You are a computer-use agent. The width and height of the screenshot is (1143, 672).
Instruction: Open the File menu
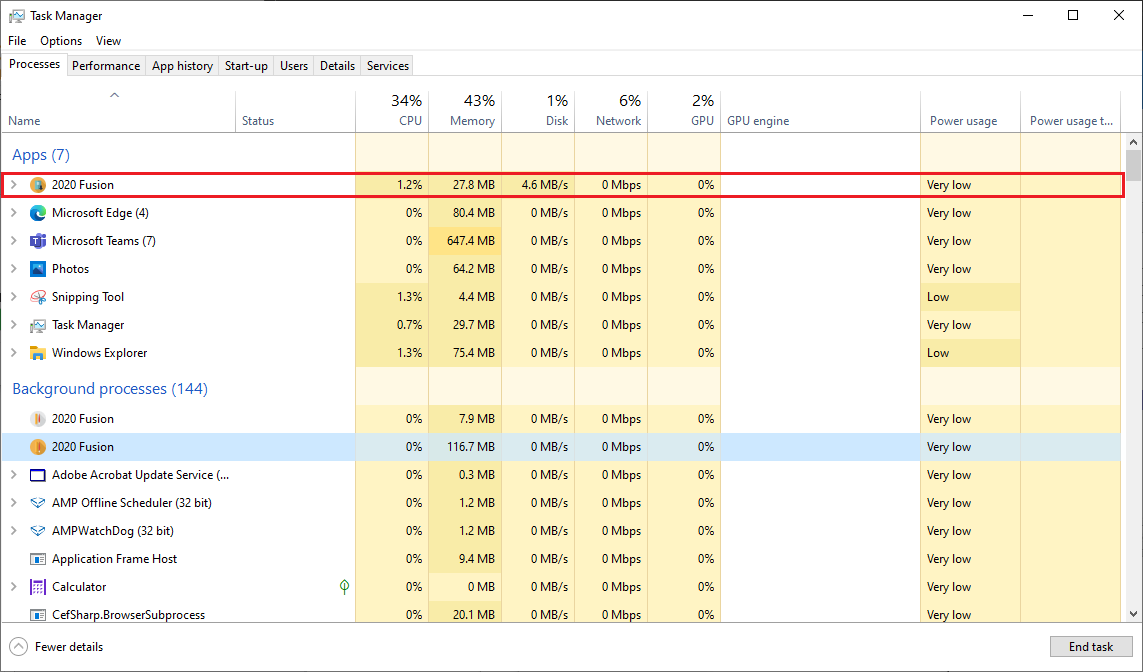point(17,41)
